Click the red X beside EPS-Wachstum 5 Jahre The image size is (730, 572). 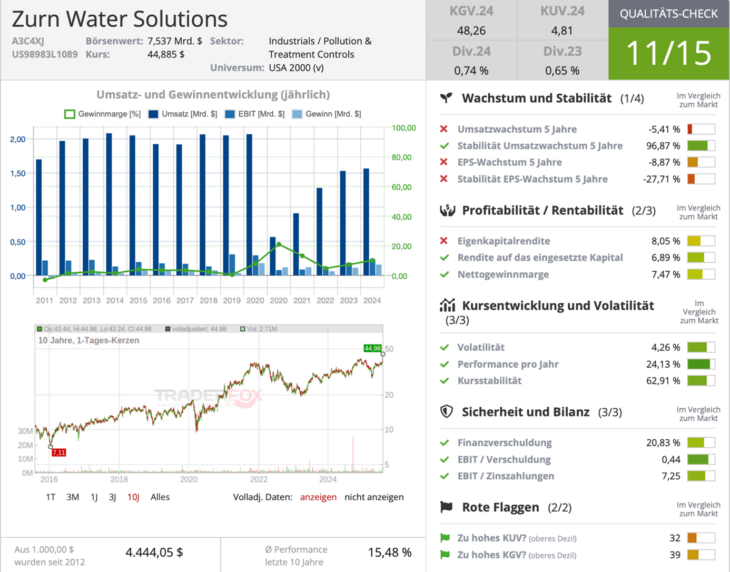pos(444,162)
